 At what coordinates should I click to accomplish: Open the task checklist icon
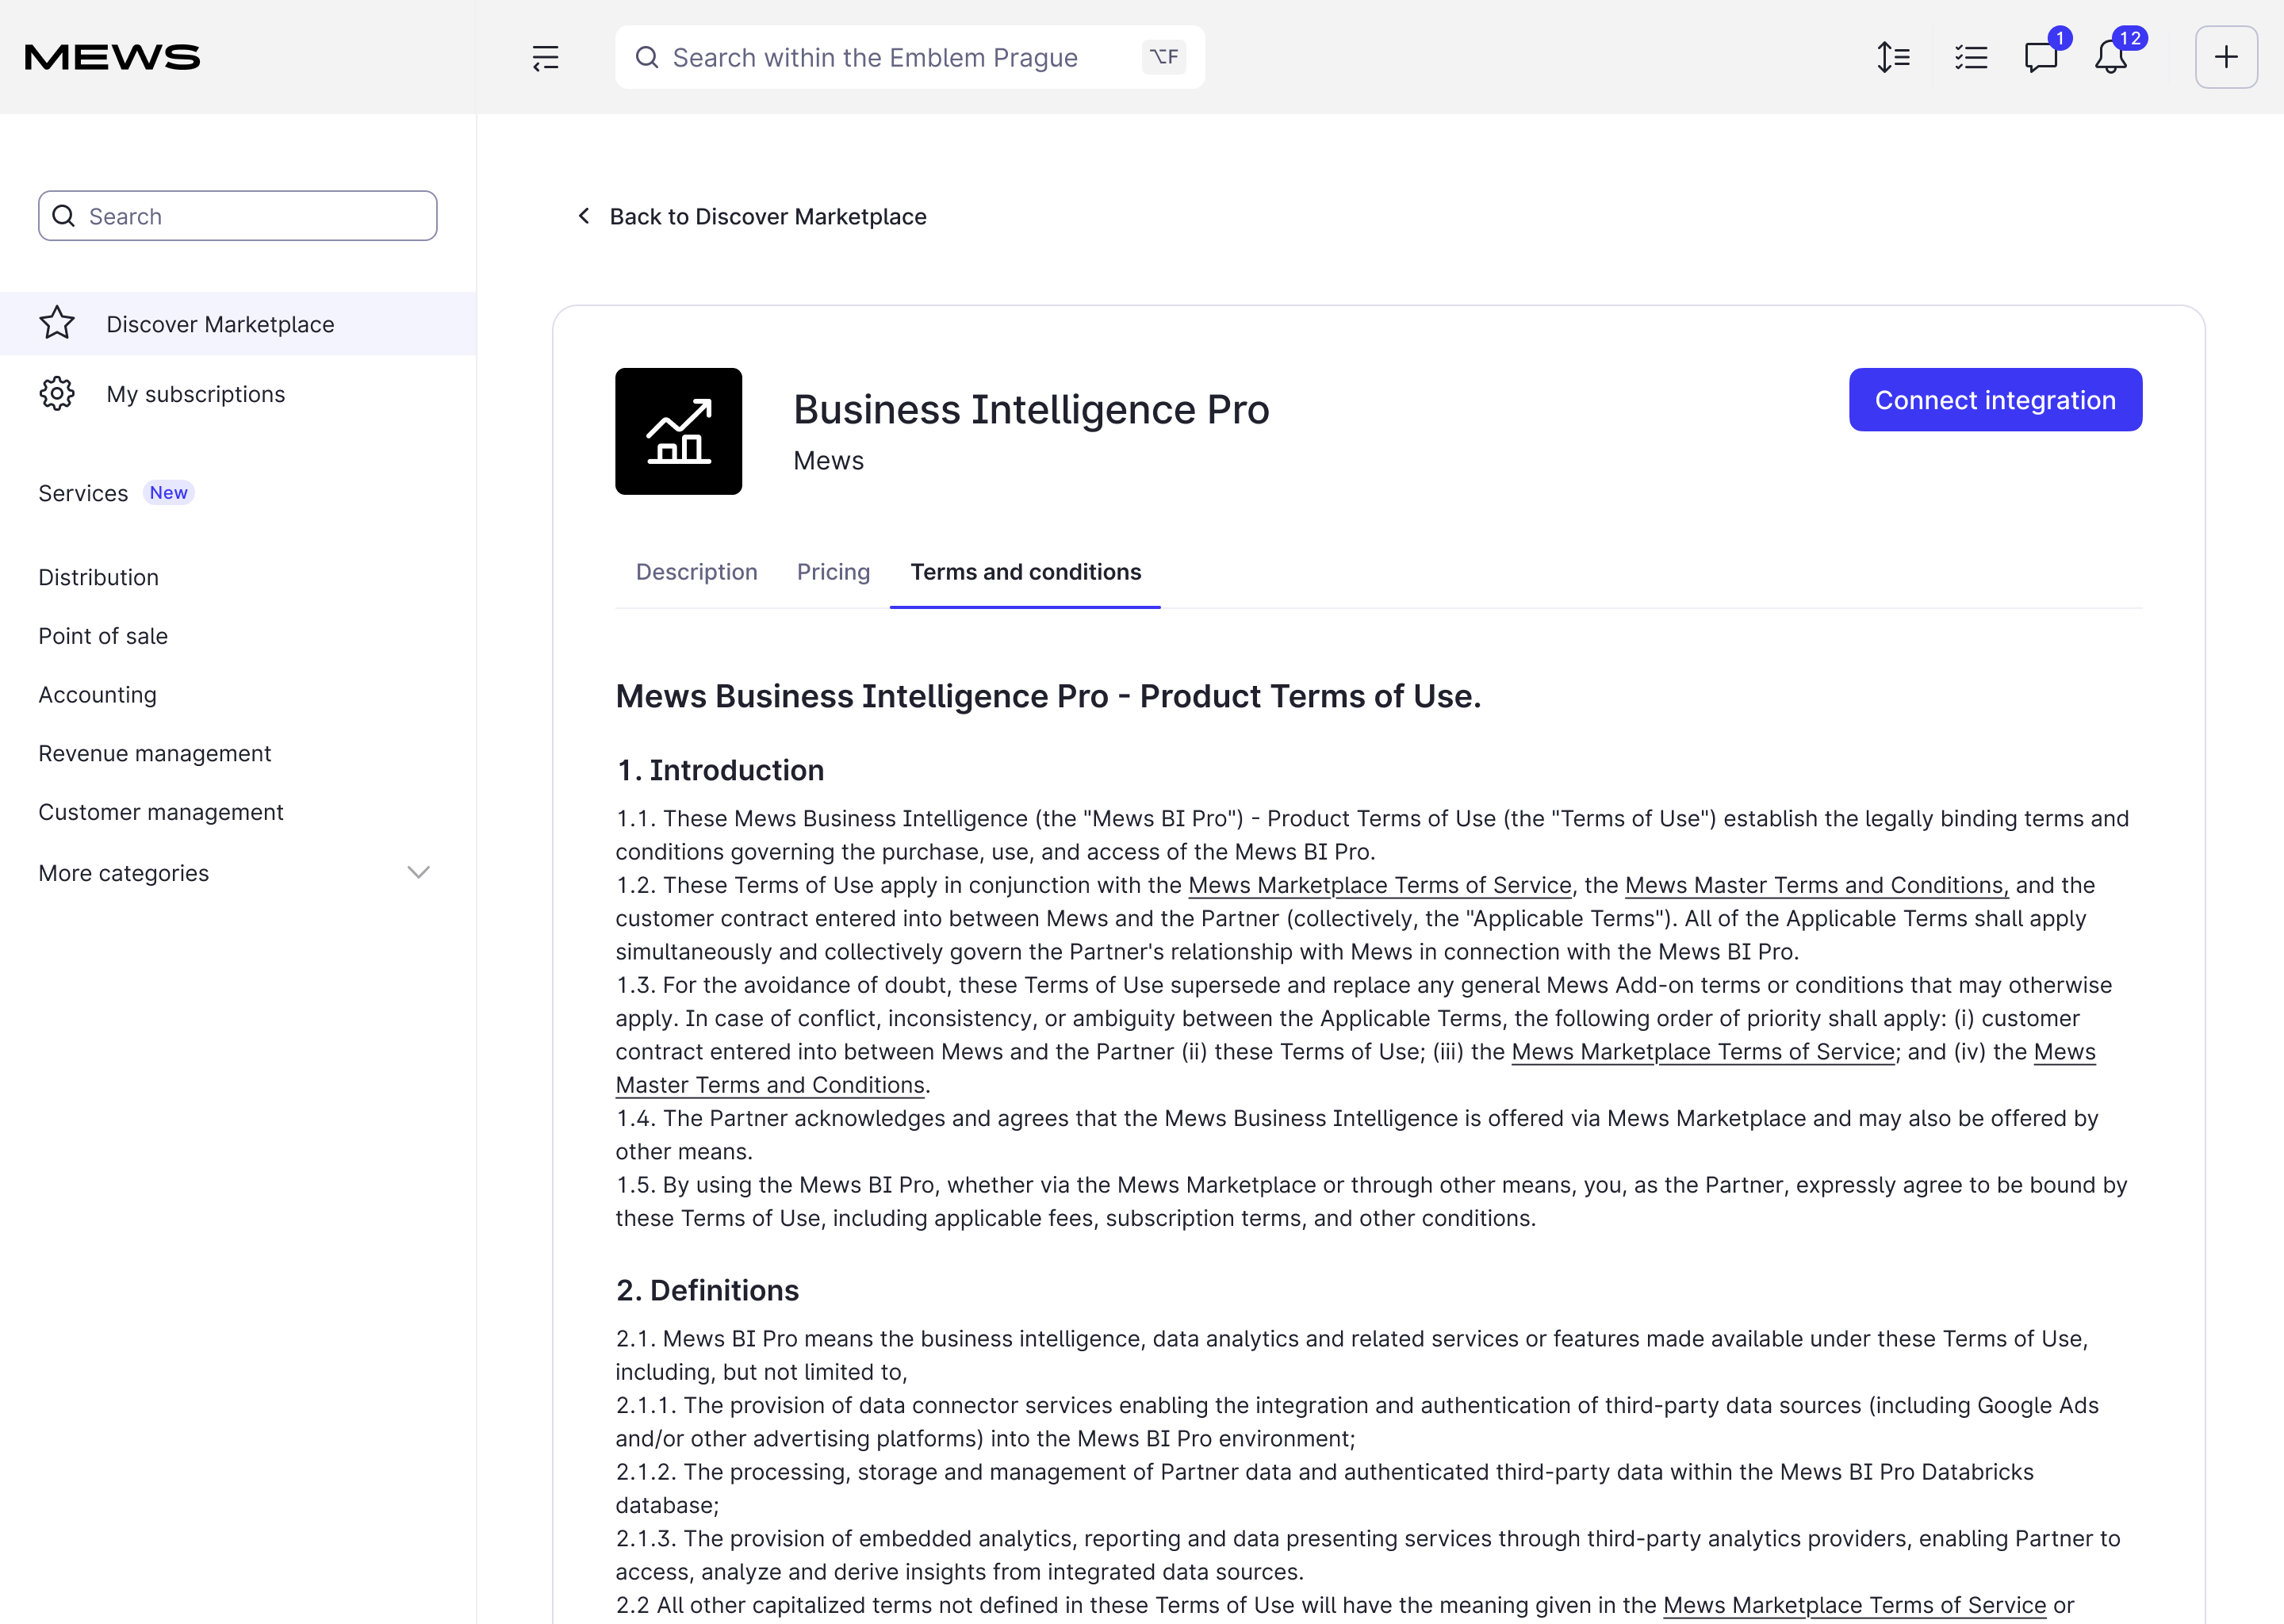1971,57
